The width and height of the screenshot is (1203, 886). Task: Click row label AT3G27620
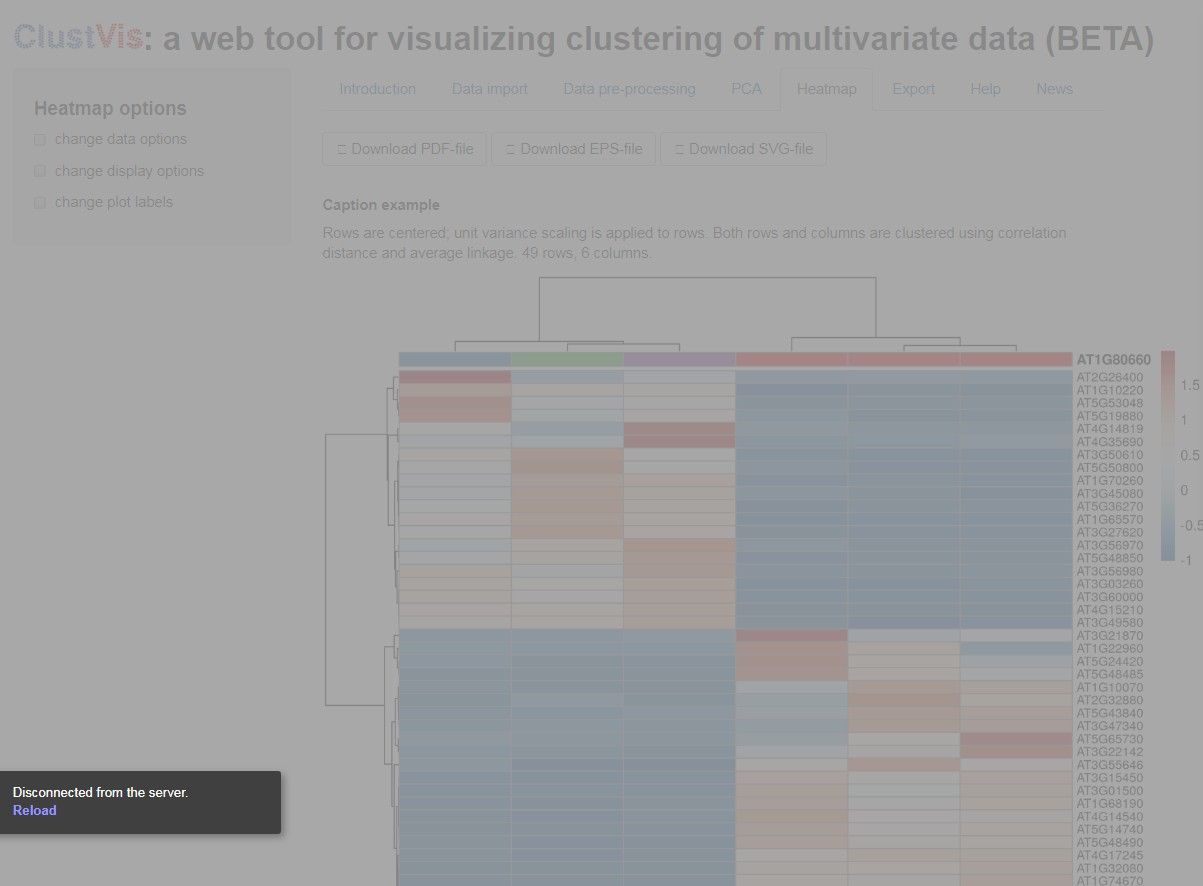(x=1109, y=533)
